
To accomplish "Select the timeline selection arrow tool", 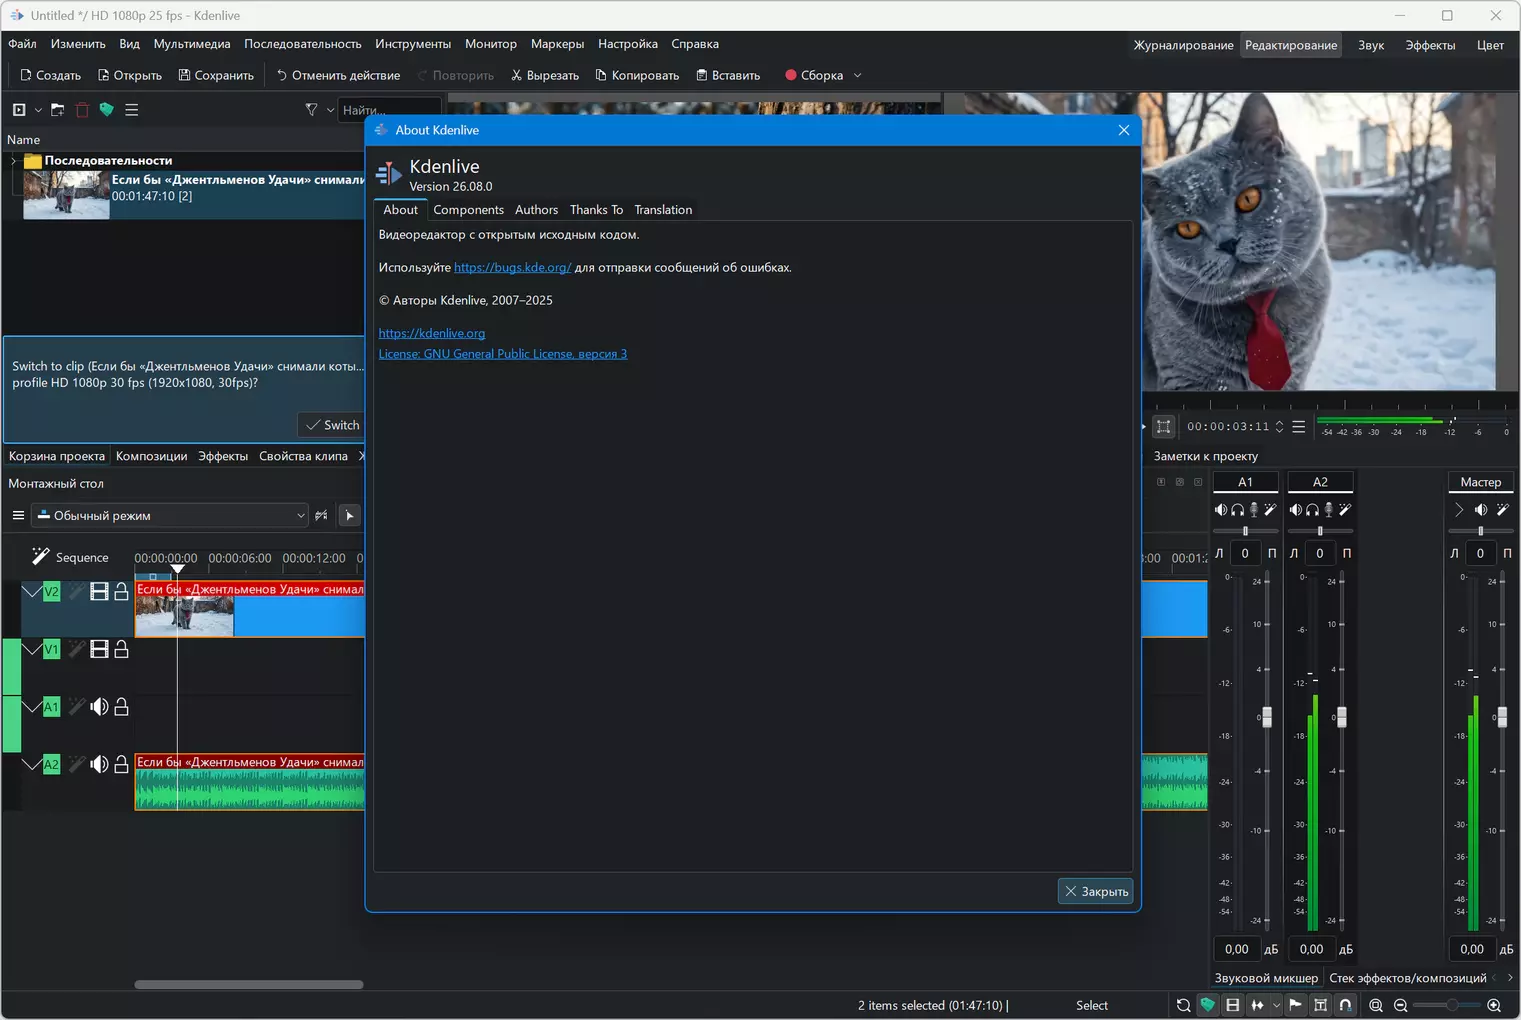I will 349,516.
